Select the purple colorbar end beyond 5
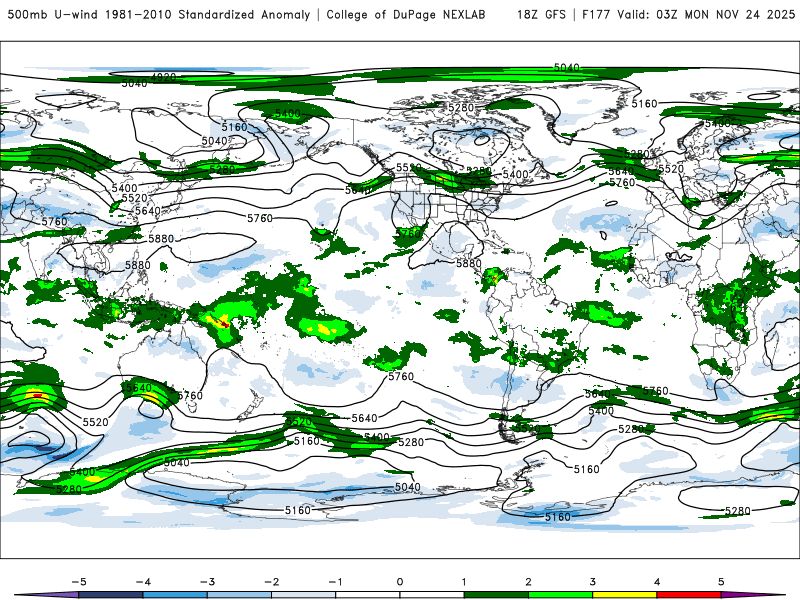The height and width of the screenshot is (600, 800). [x=750, y=595]
